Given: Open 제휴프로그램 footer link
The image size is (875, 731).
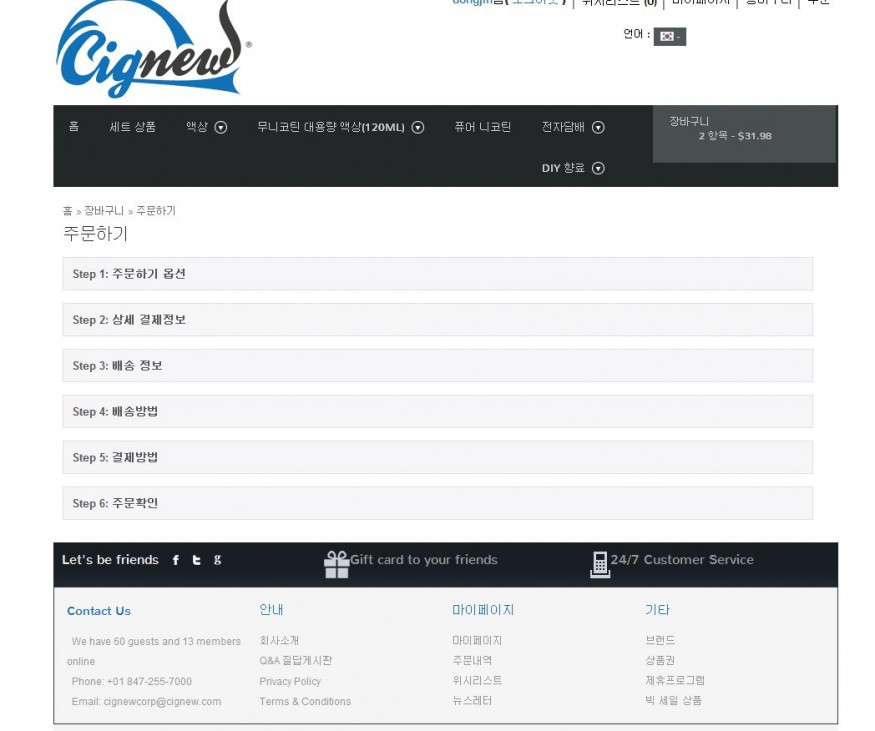Looking at the screenshot, I should [x=675, y=680].
